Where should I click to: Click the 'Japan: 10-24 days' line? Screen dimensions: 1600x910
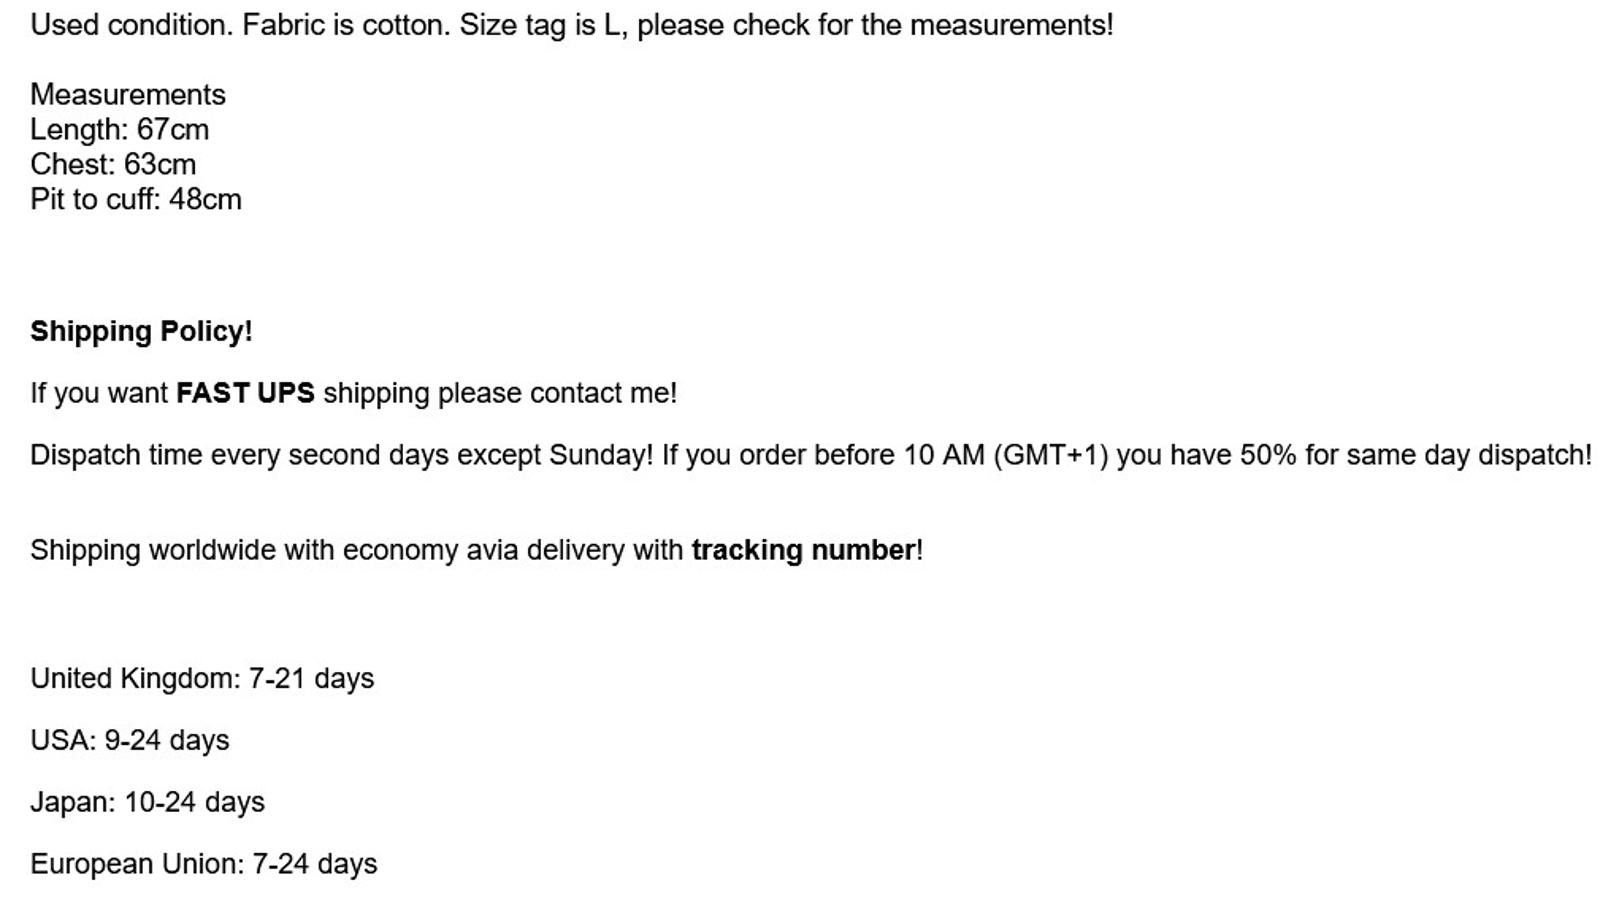click(148, 803)
